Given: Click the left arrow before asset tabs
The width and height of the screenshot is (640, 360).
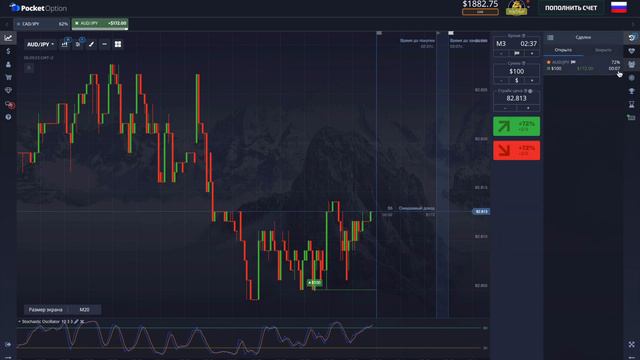Looking at the screenshot, I should [7, 24].
